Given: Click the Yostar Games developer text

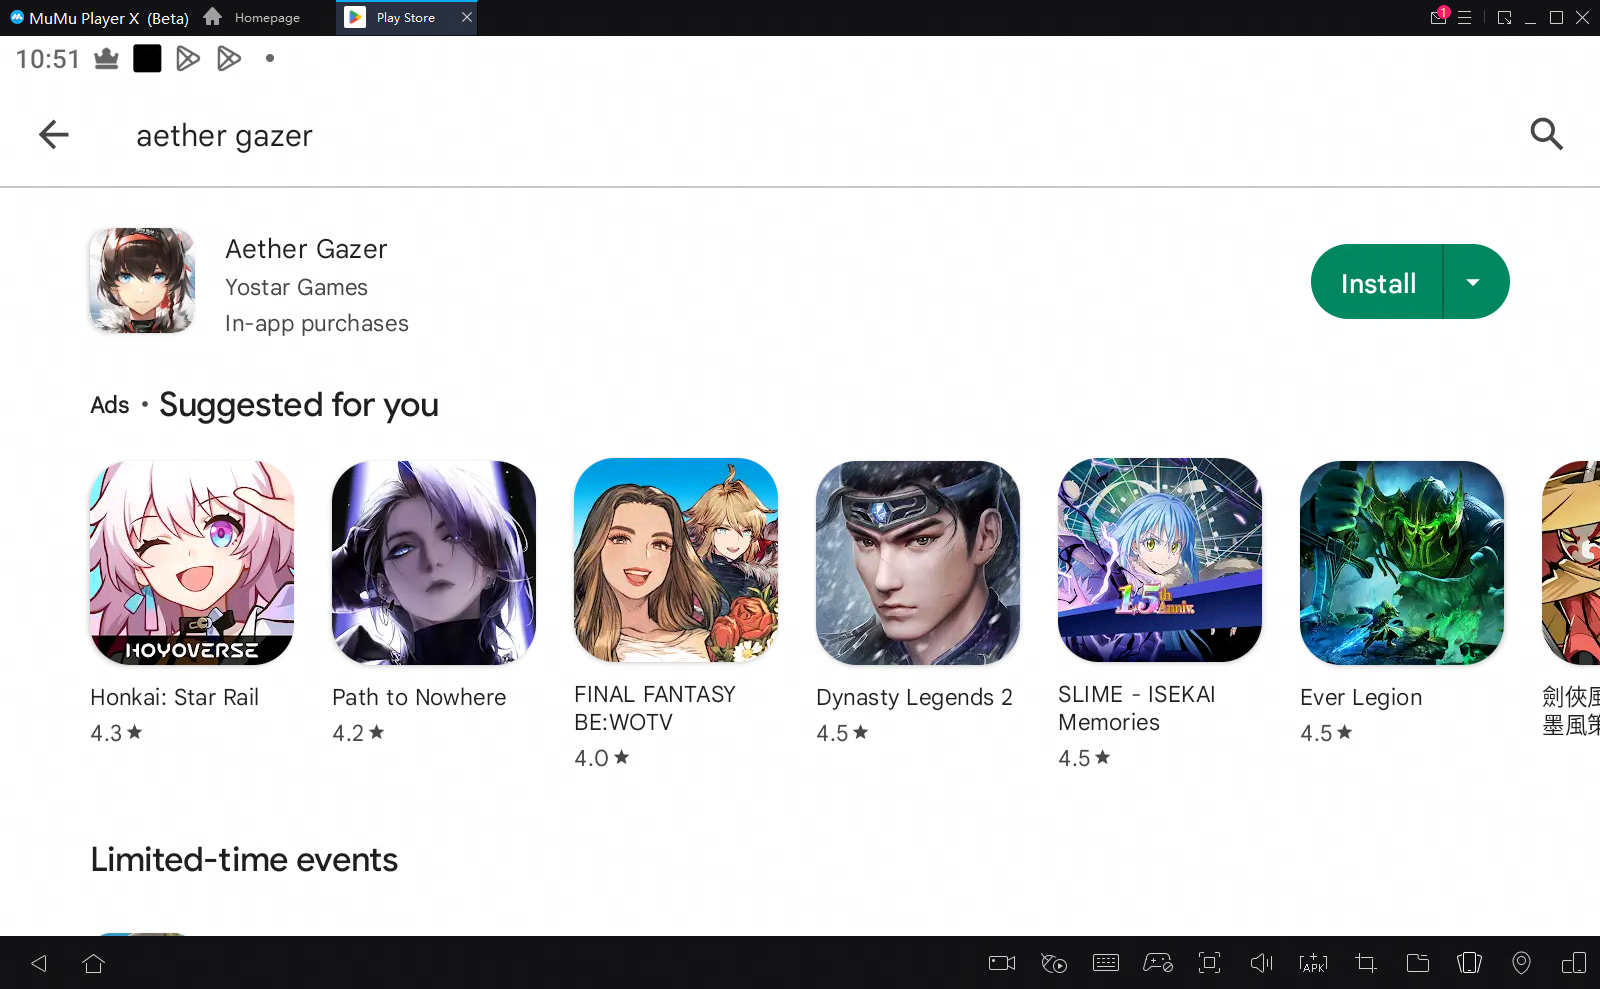Looking at the screenshot, I should pos(296,288).
